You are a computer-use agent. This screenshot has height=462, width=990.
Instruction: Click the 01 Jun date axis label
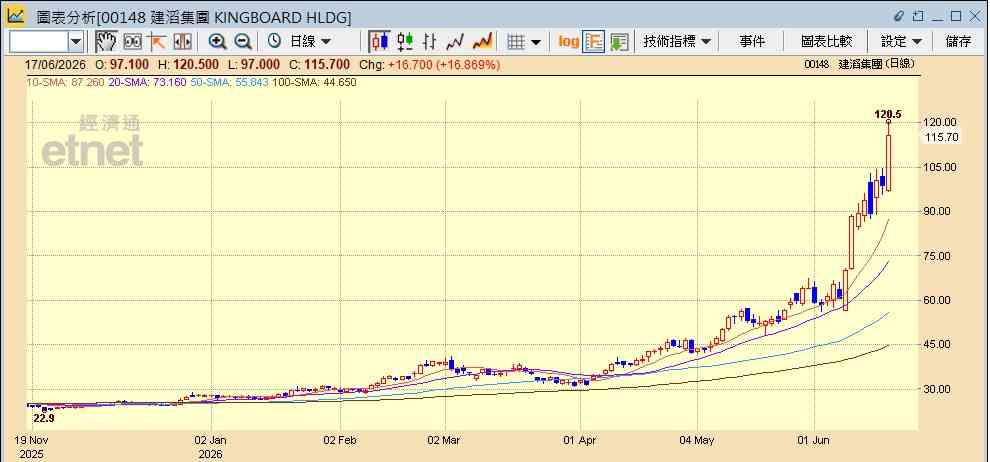tap(814, 440)
